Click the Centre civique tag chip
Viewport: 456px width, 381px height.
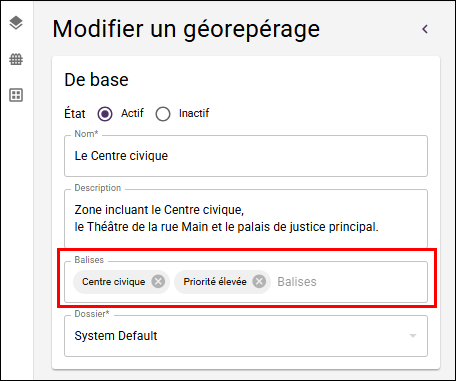click(x=122, y=282)
